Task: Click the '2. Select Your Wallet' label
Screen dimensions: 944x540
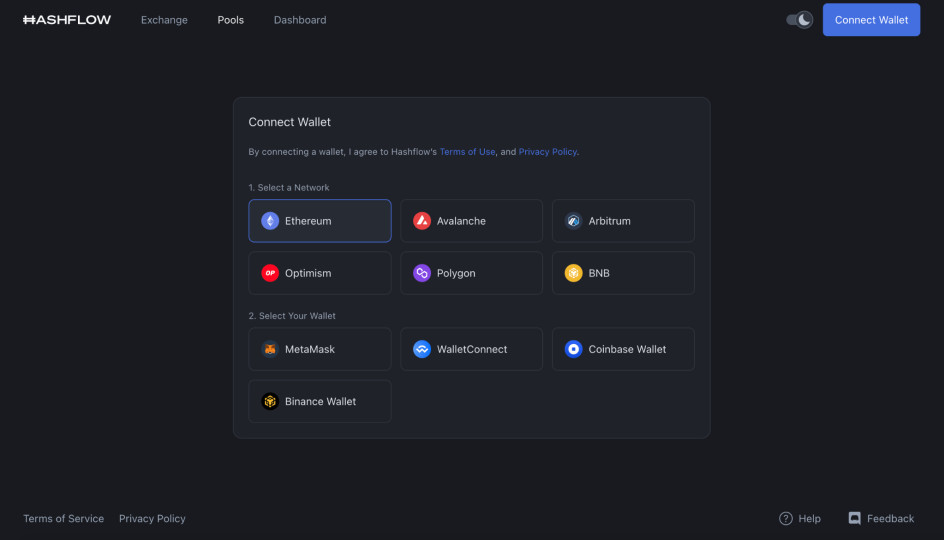Action: pyautogui.click(x=292, y=316)
